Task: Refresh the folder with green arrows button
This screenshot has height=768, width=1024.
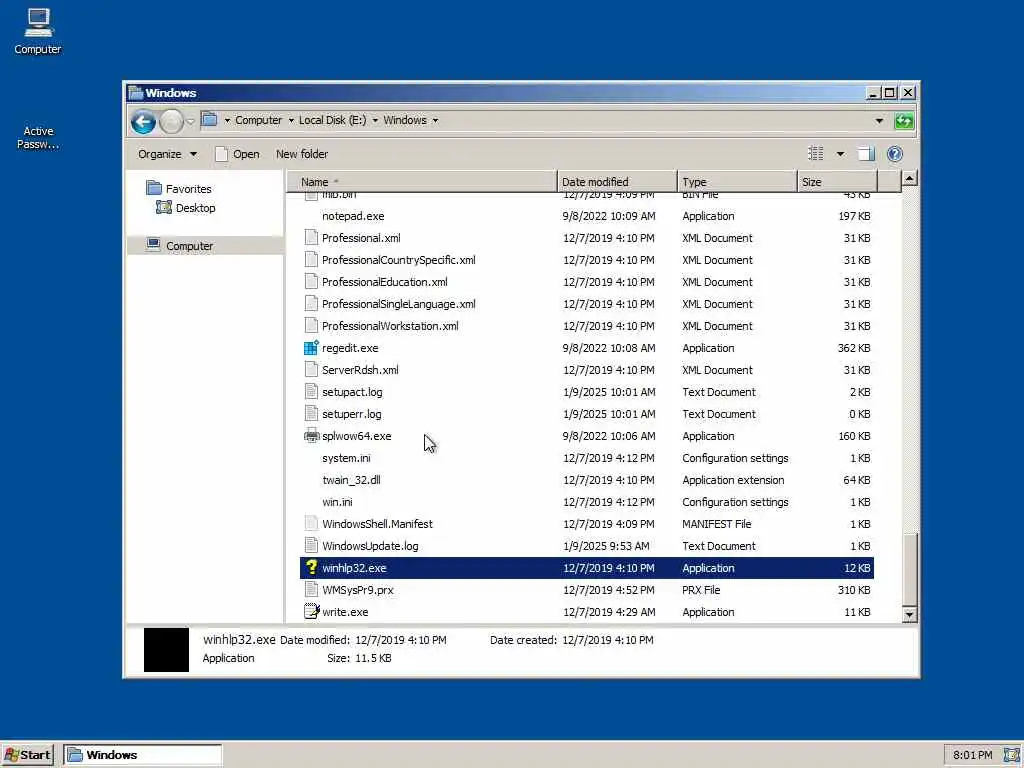Action: pyautogui.click(x=904, y=121)
